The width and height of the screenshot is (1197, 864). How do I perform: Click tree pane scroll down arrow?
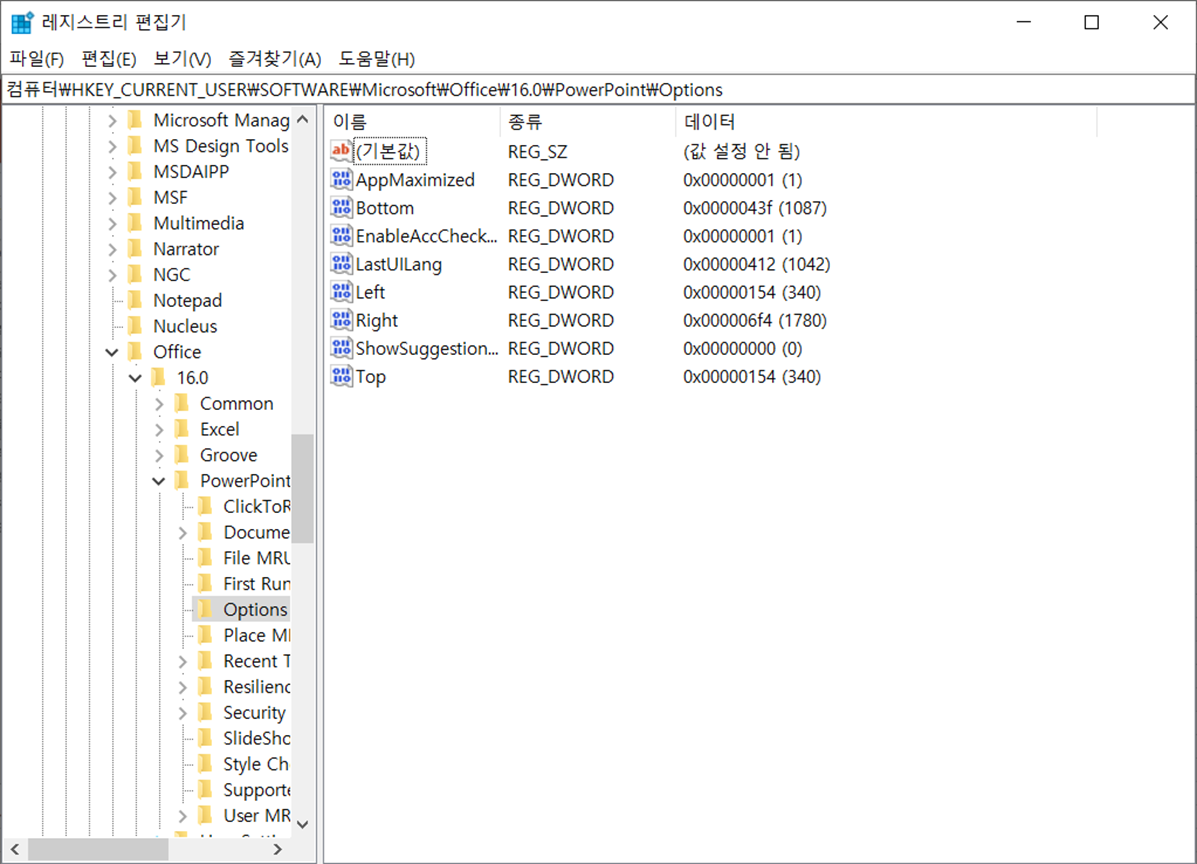click(302, 824)
